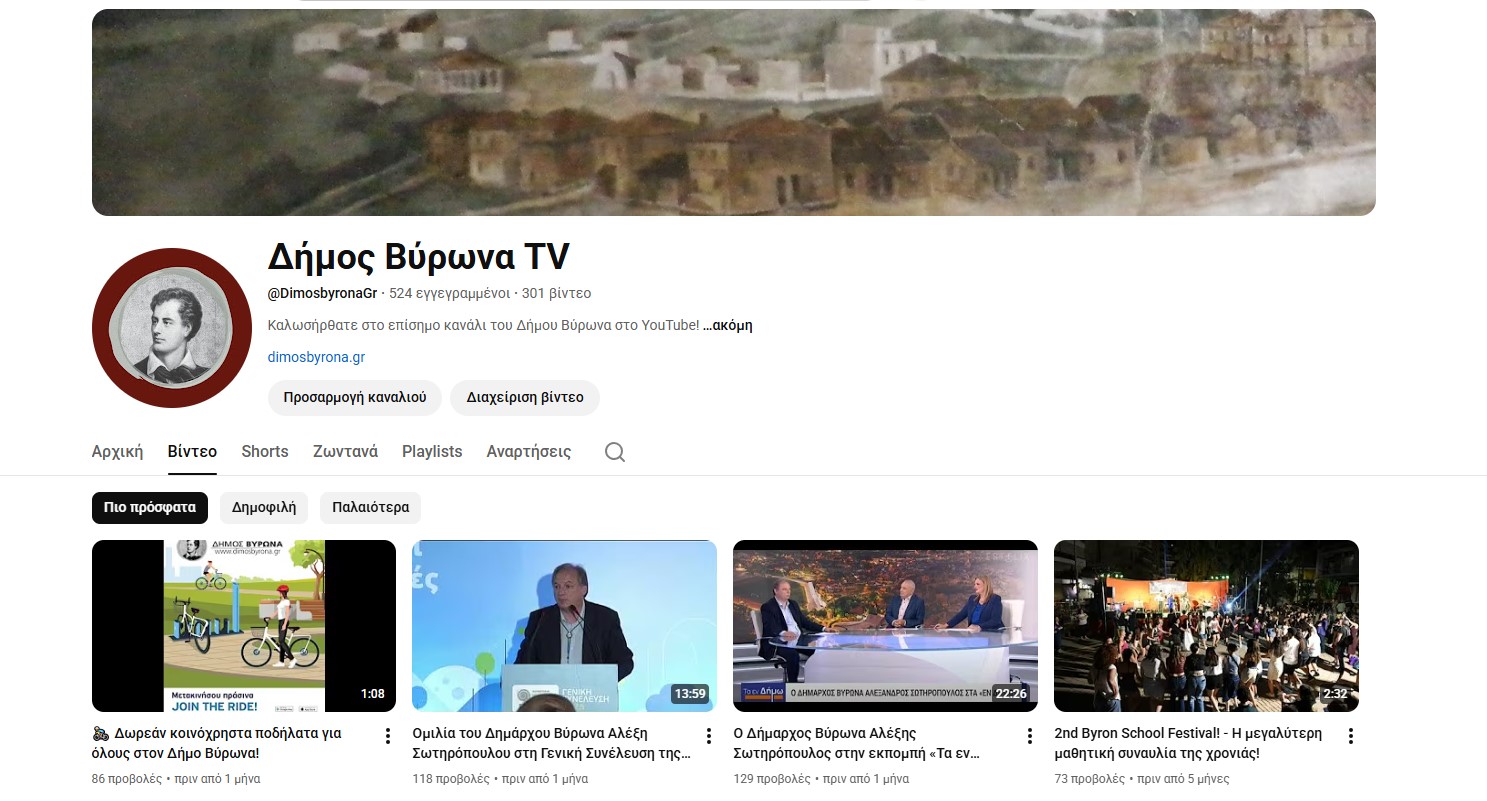Open the Ζωντανά tab
This screenshot has width=1487, height=801.
(x=345, y=452)
